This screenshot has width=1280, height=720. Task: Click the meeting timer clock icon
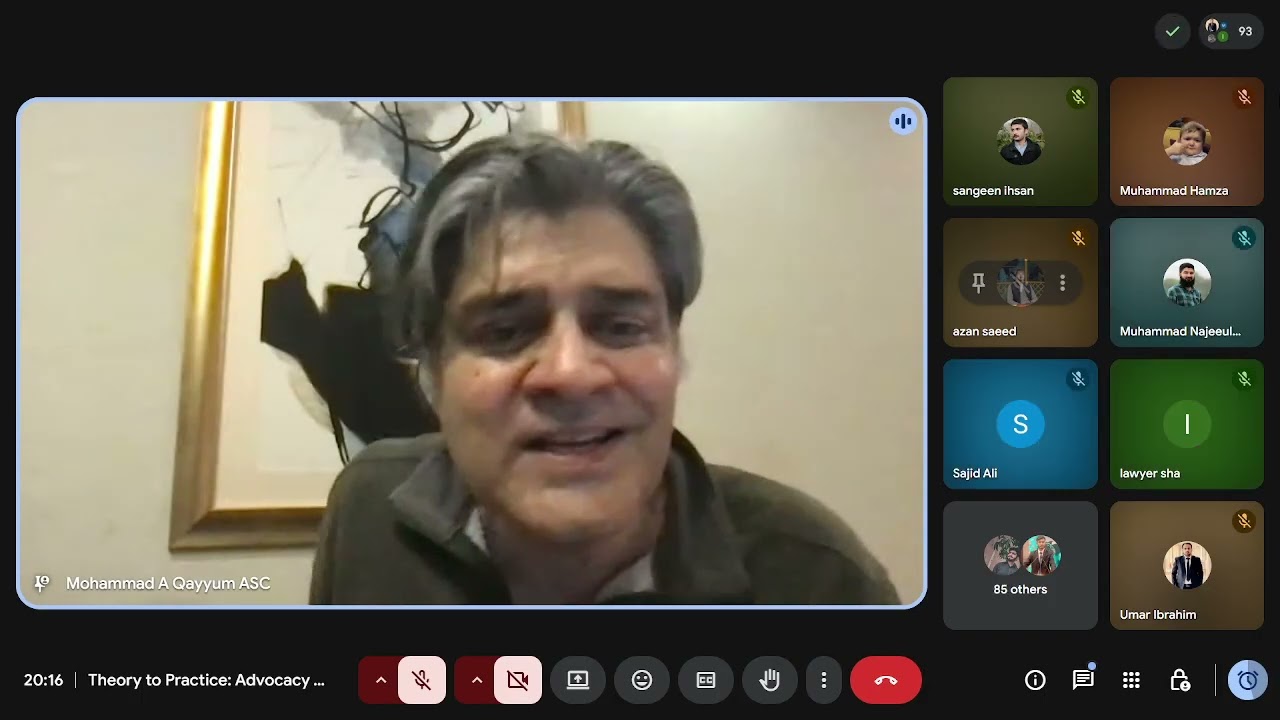coord(1247,680)
